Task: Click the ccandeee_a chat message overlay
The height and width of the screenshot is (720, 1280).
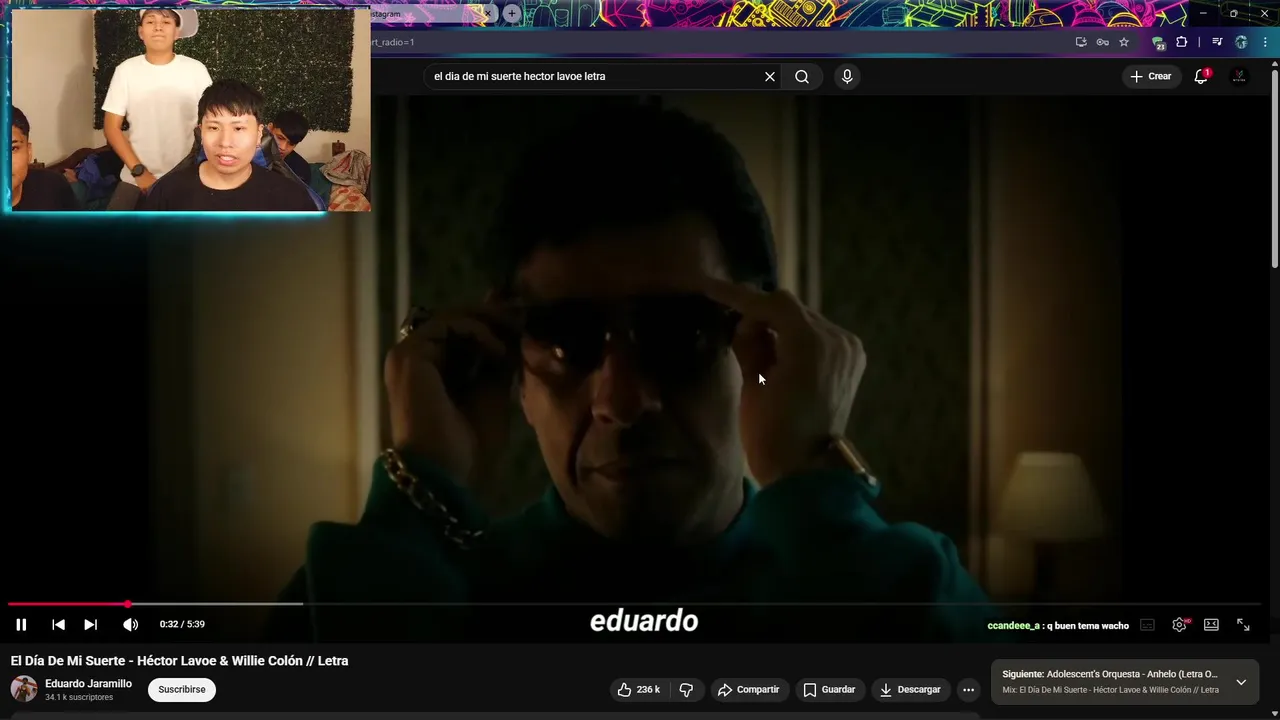Action: tap(1058, 626)
